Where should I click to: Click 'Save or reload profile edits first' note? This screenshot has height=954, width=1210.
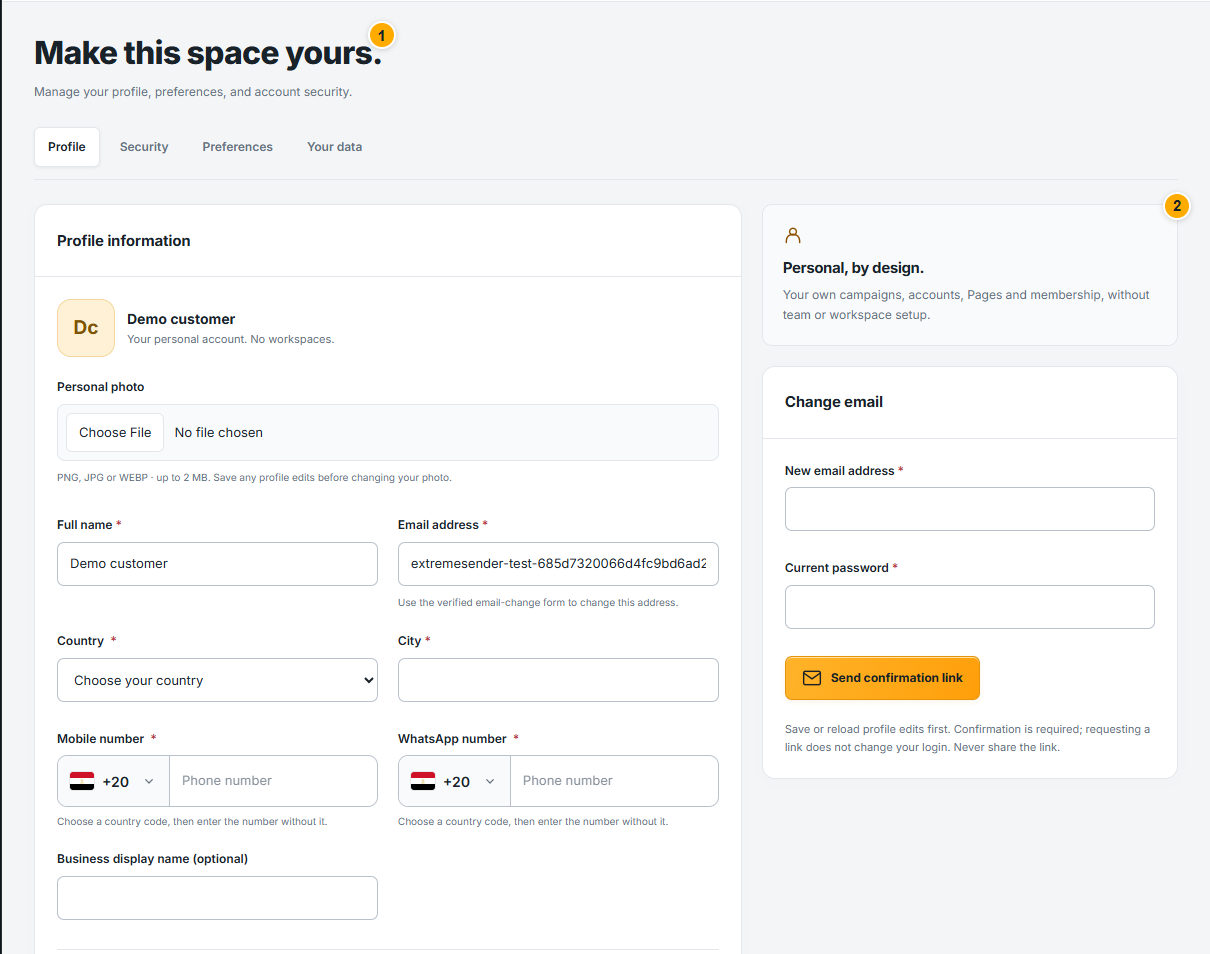[967, 738]
